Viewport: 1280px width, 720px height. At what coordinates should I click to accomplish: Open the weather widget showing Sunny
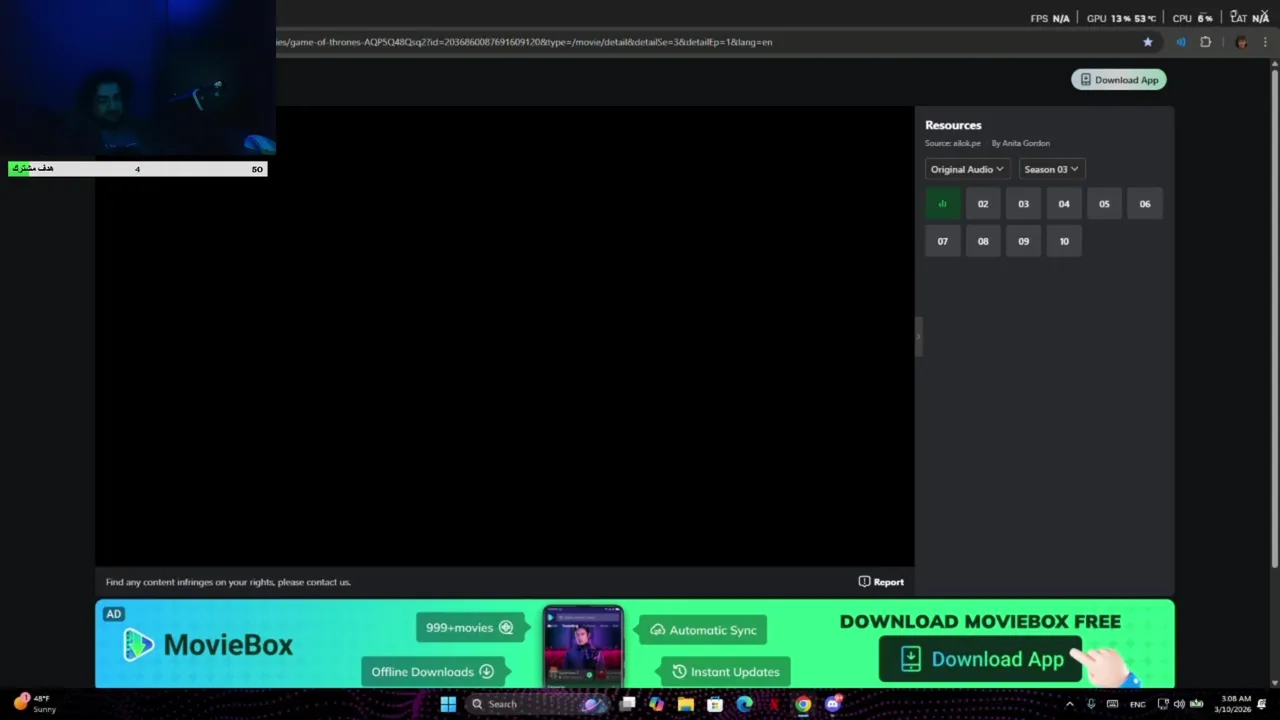pos(34,704)
